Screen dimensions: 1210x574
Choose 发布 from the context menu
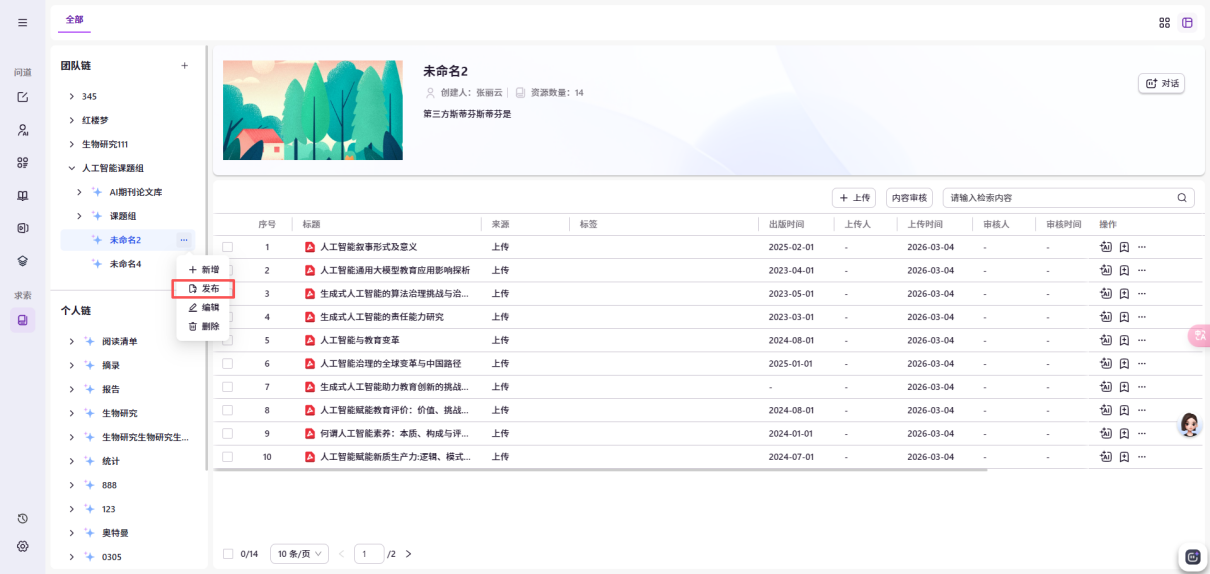pyautogui.click(x=204, y=289)
